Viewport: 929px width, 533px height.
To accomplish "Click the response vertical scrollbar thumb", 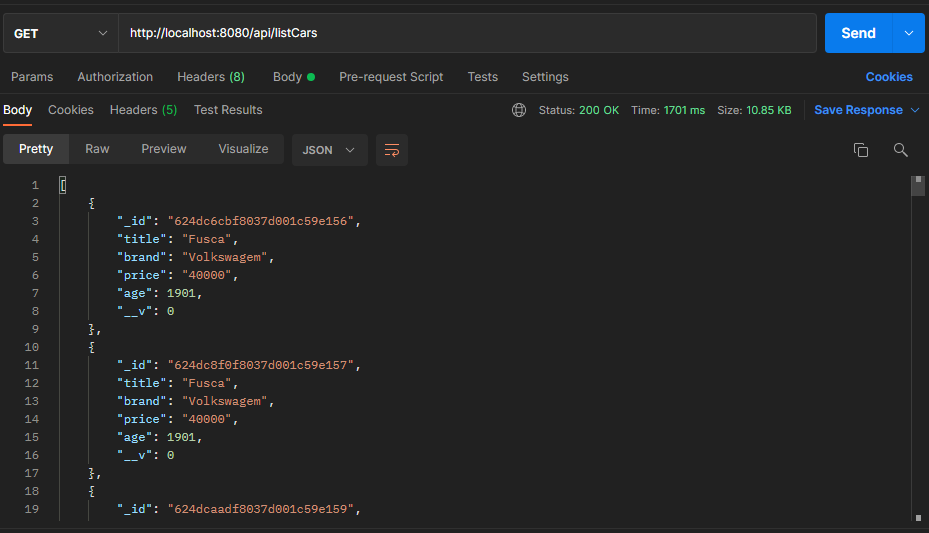I will click(x=918, y=185).
